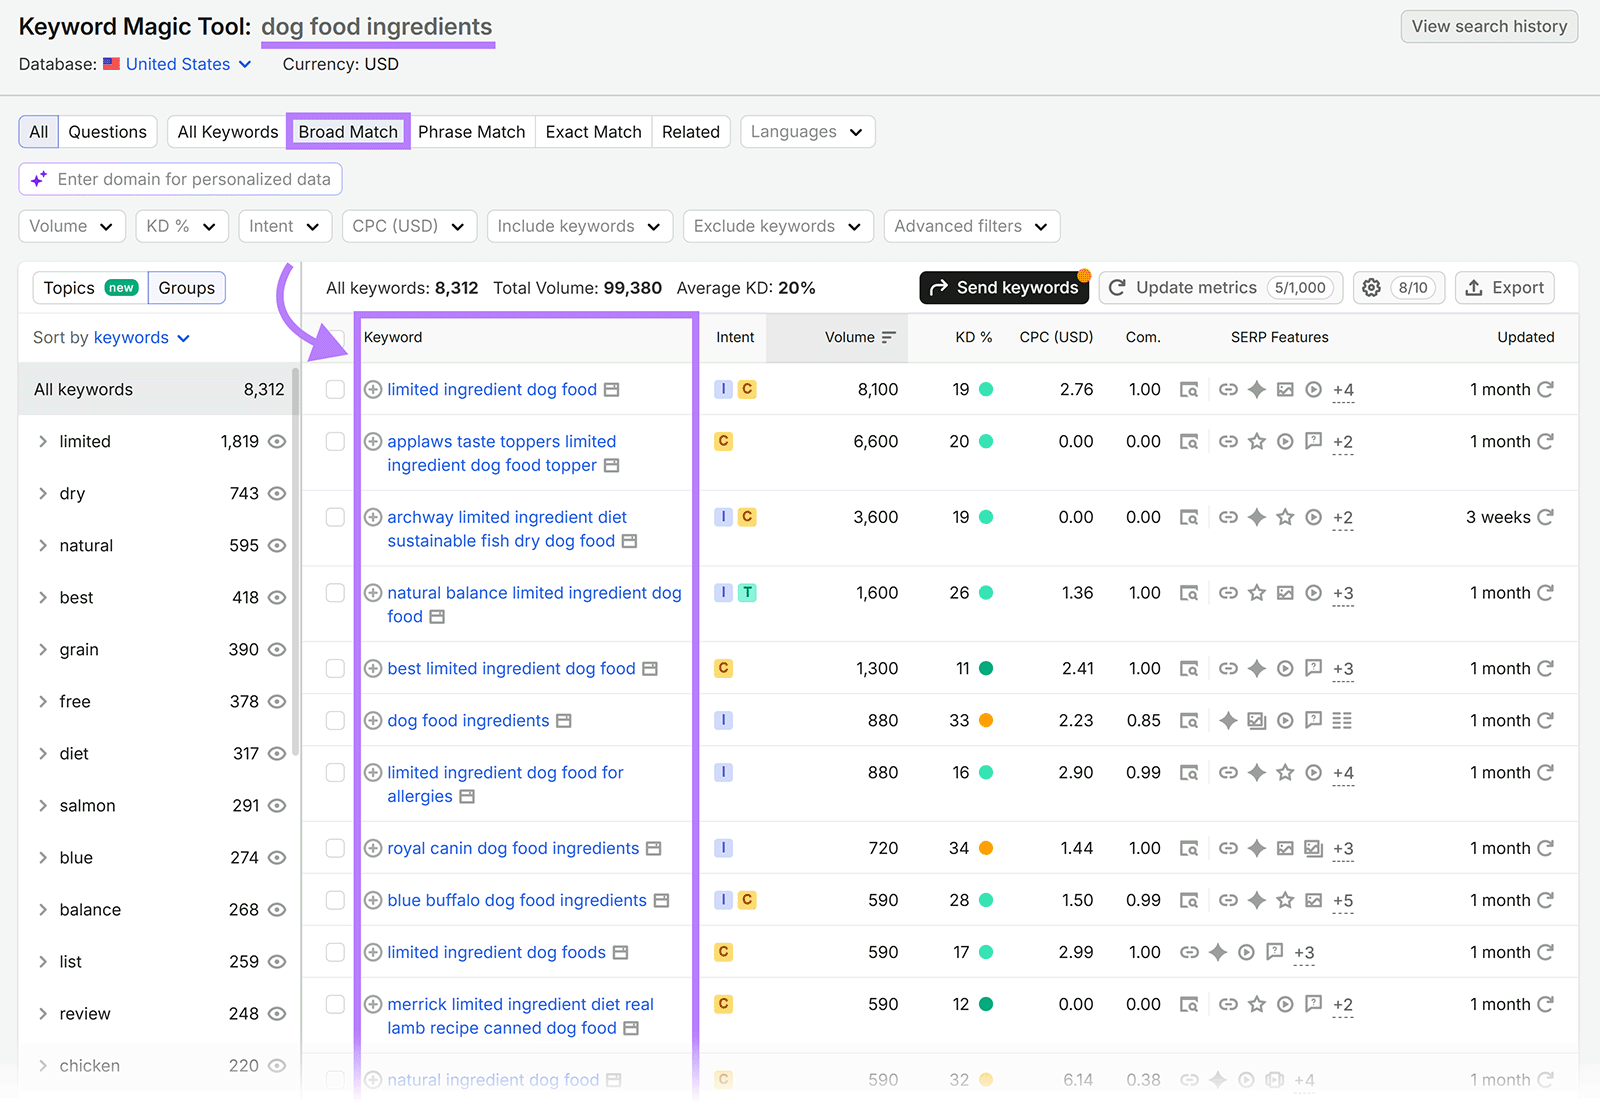Check the box for 'limited ingredient dog food'
The image size is (1600, 1102).
(335, 389)
